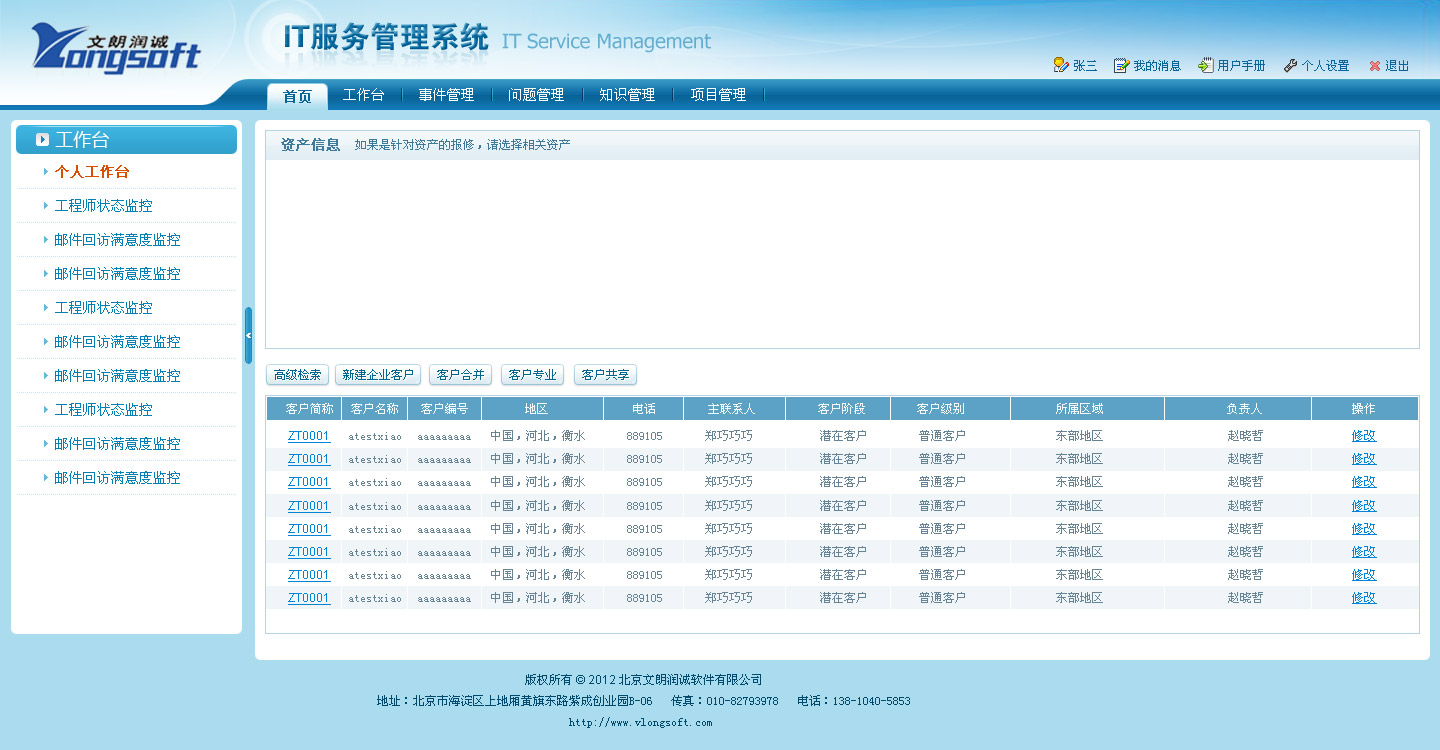Image resolution: width=1440 pixels, height=750 pixels.
Task: Click the 资产信息 panel title
Action: click(310, 145)
